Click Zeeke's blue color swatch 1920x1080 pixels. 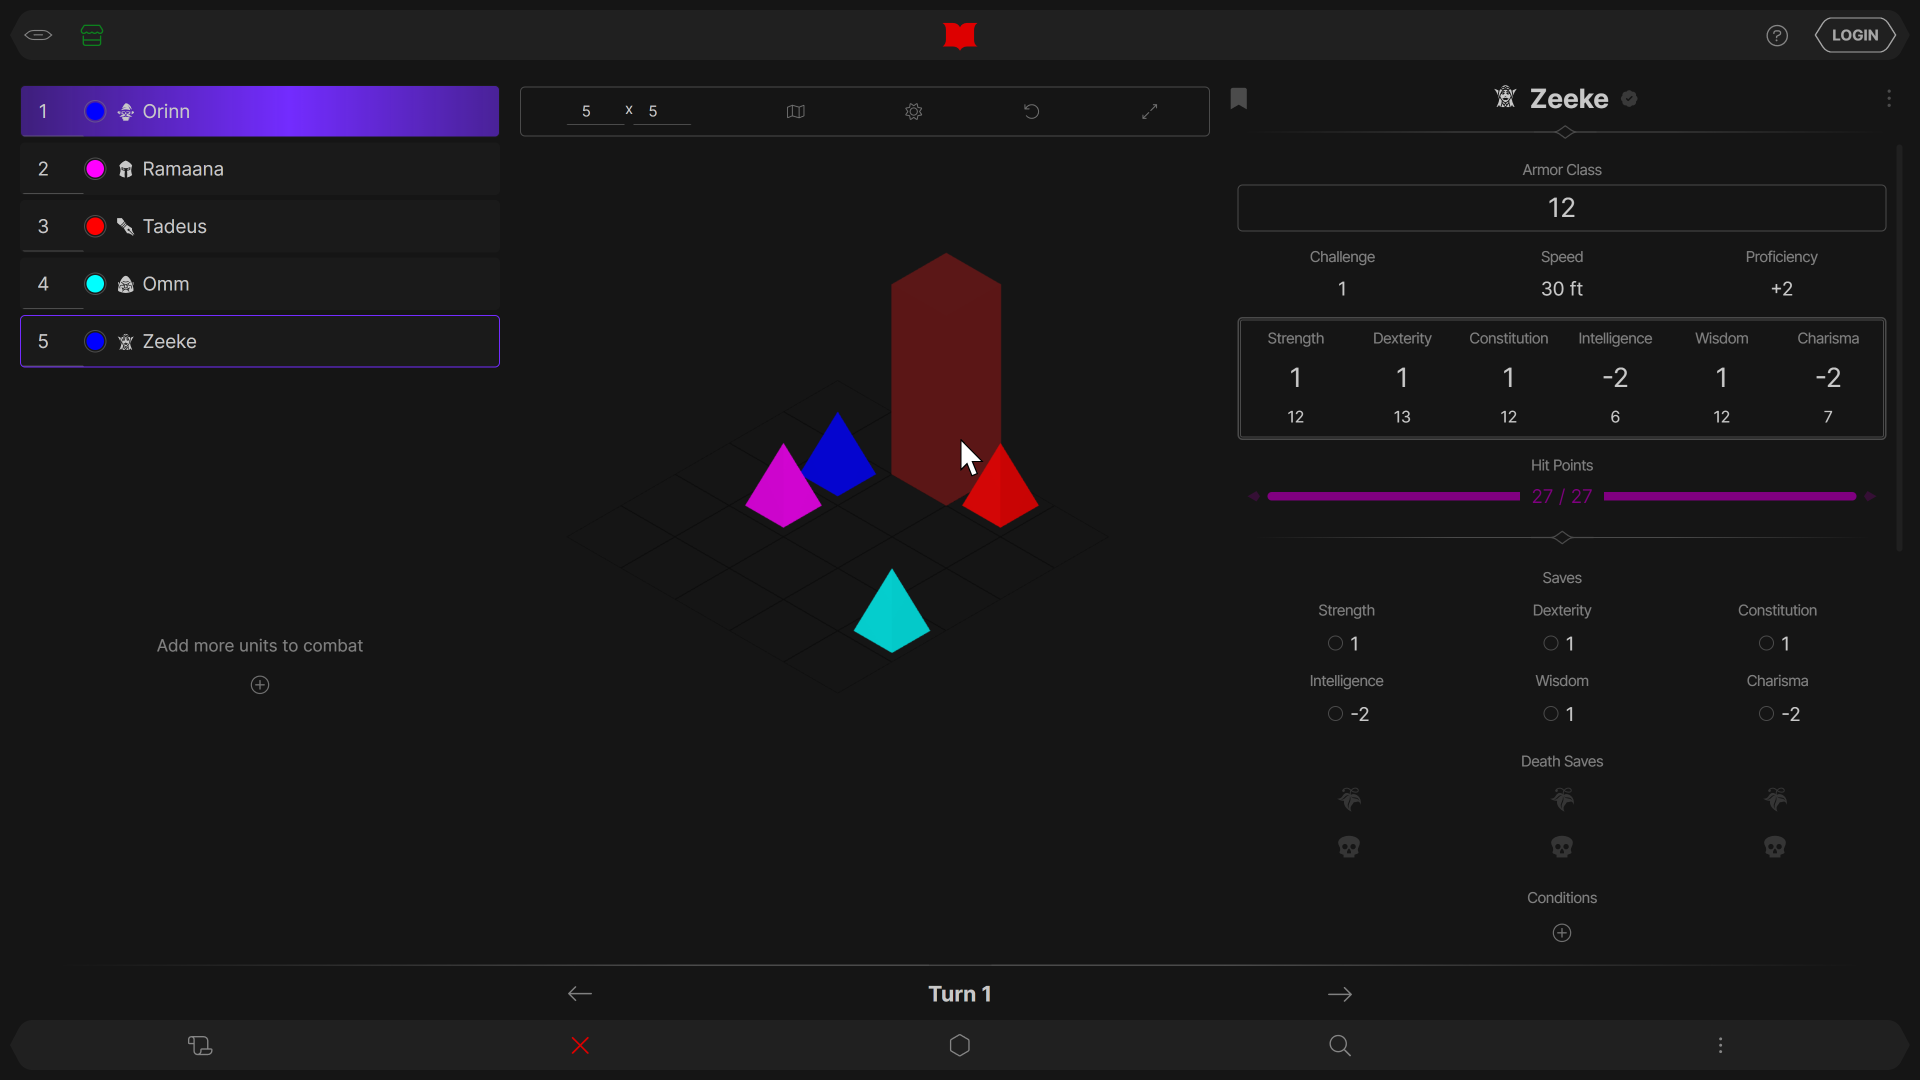95,341
